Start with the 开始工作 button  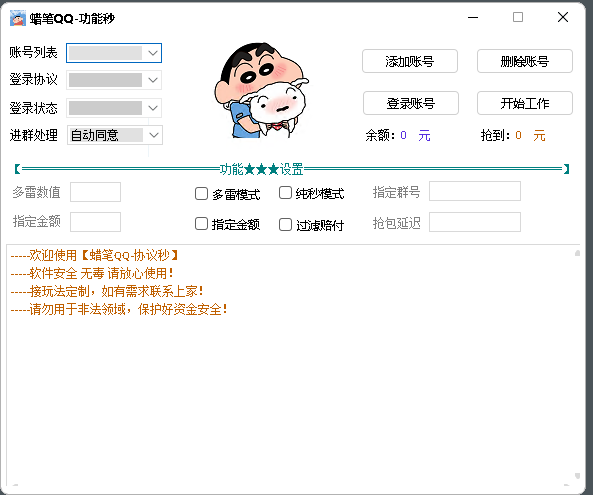(525, 103)
